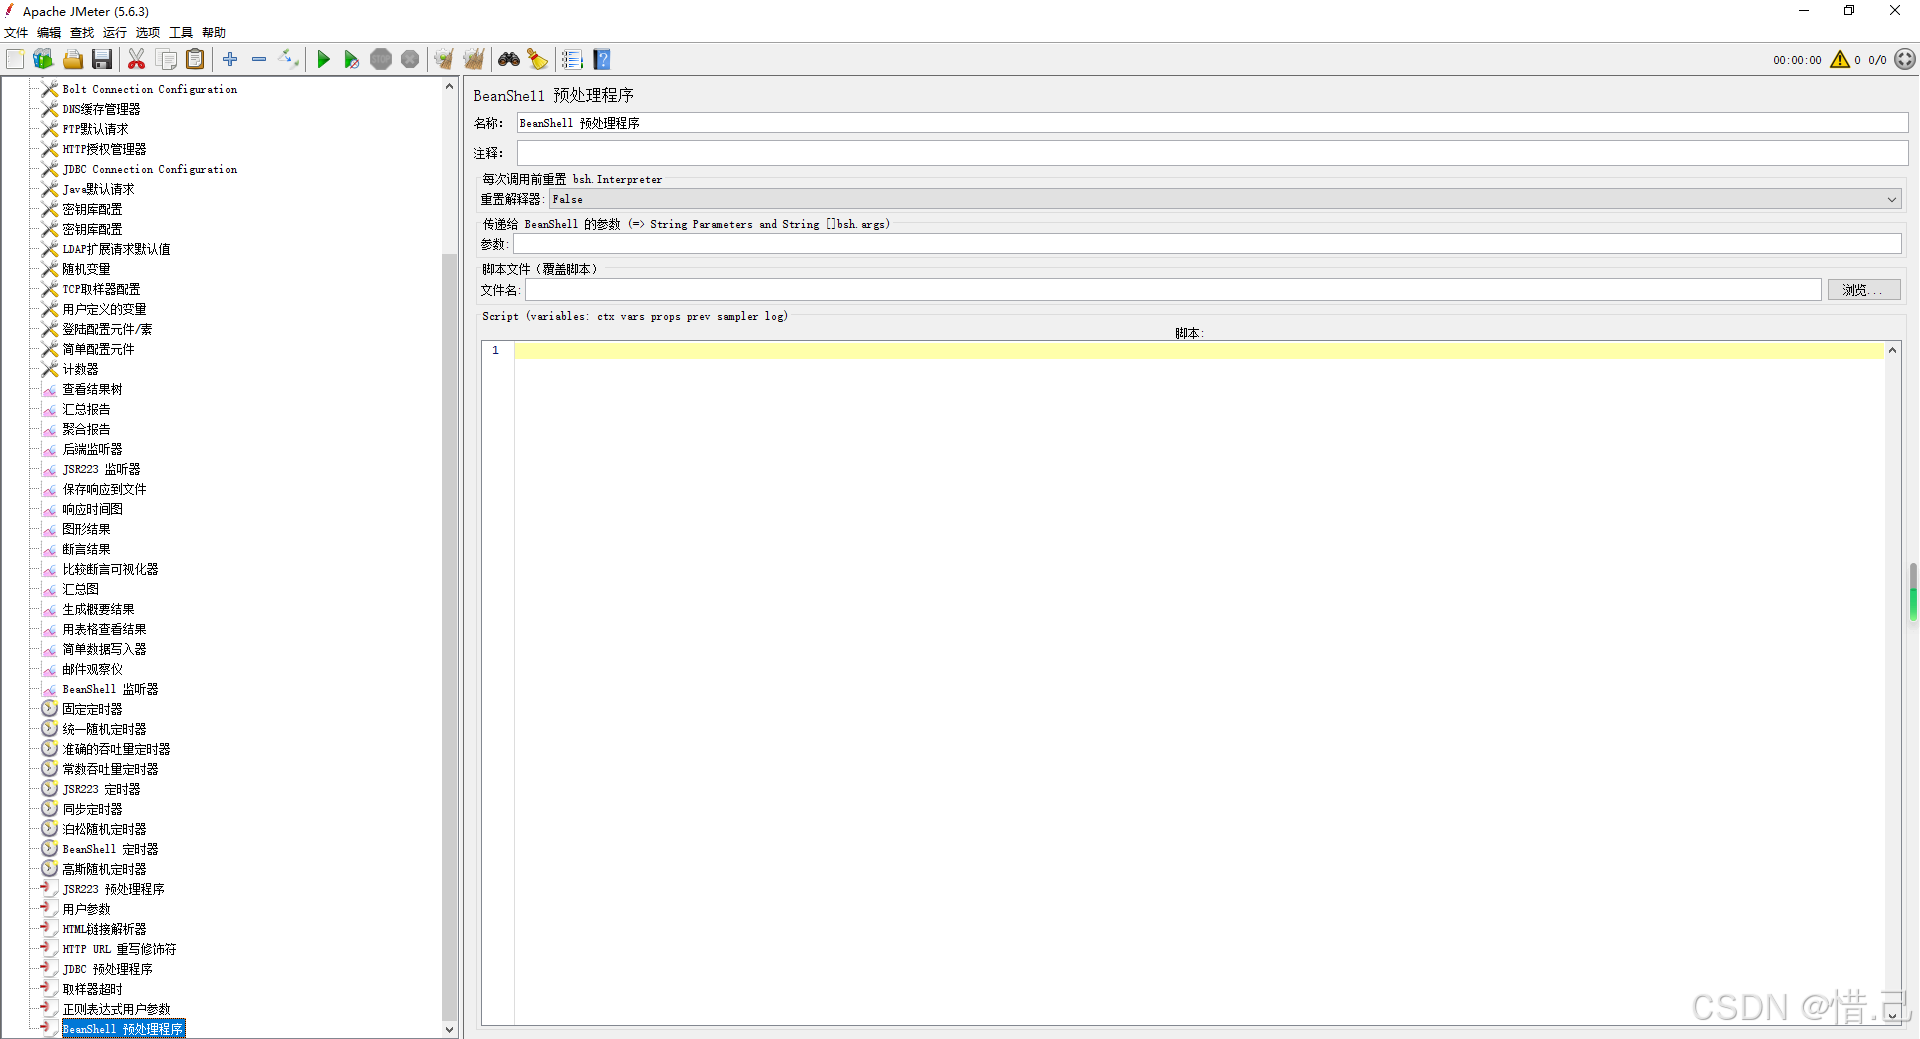Viewport: 1920px width, 1039px height.
Task: Open the 帮助 menu
Action: click(x=214, y=33)
